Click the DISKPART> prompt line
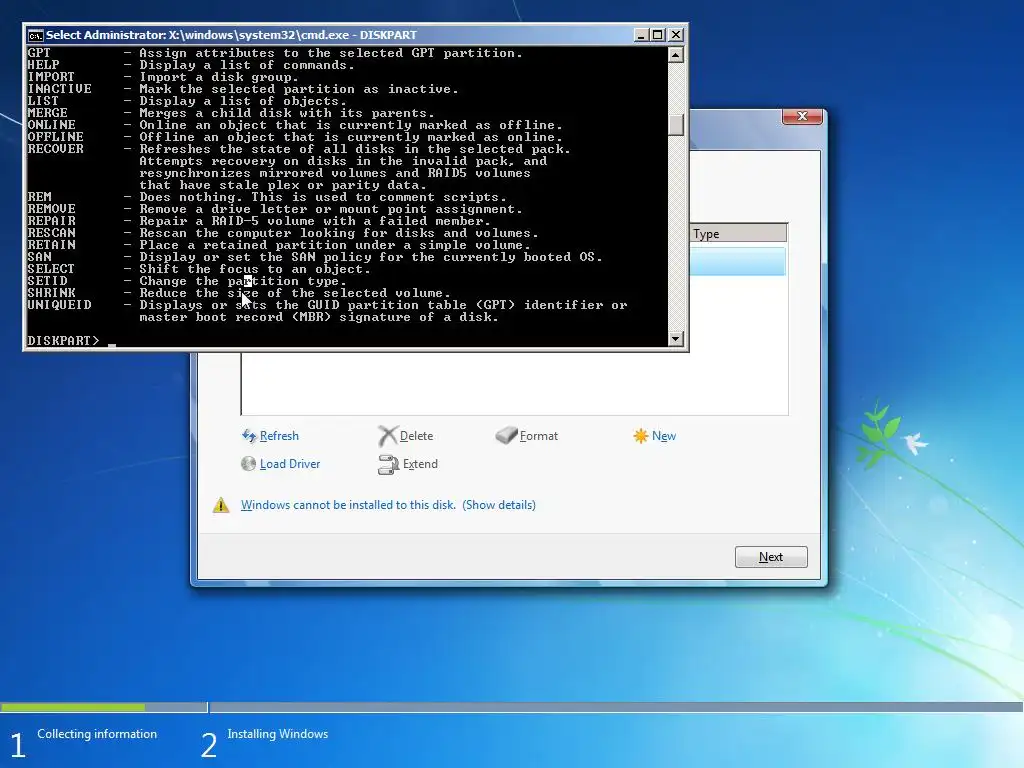The height and width of the screenshot is (768, 1024). click(x=63, y=341)
